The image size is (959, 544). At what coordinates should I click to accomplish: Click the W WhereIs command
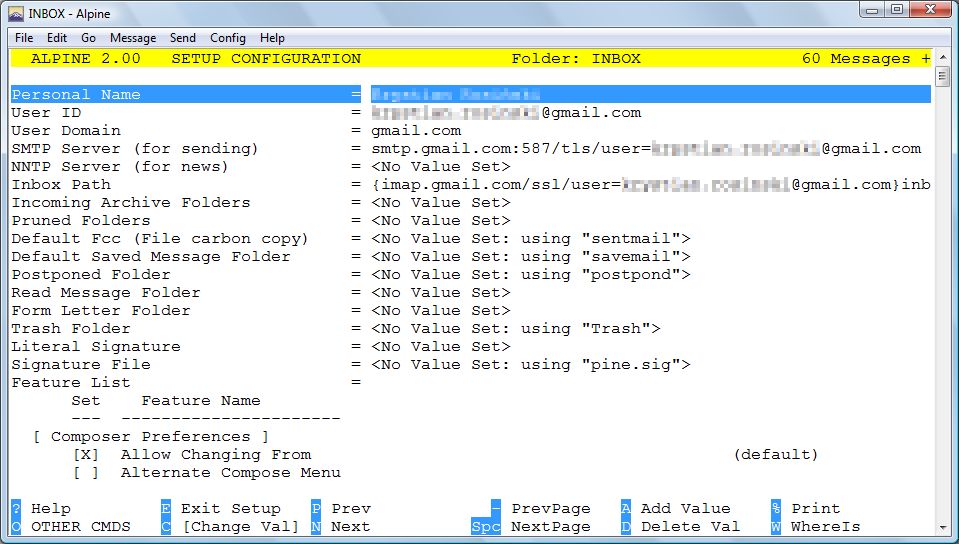click(816, 526)
